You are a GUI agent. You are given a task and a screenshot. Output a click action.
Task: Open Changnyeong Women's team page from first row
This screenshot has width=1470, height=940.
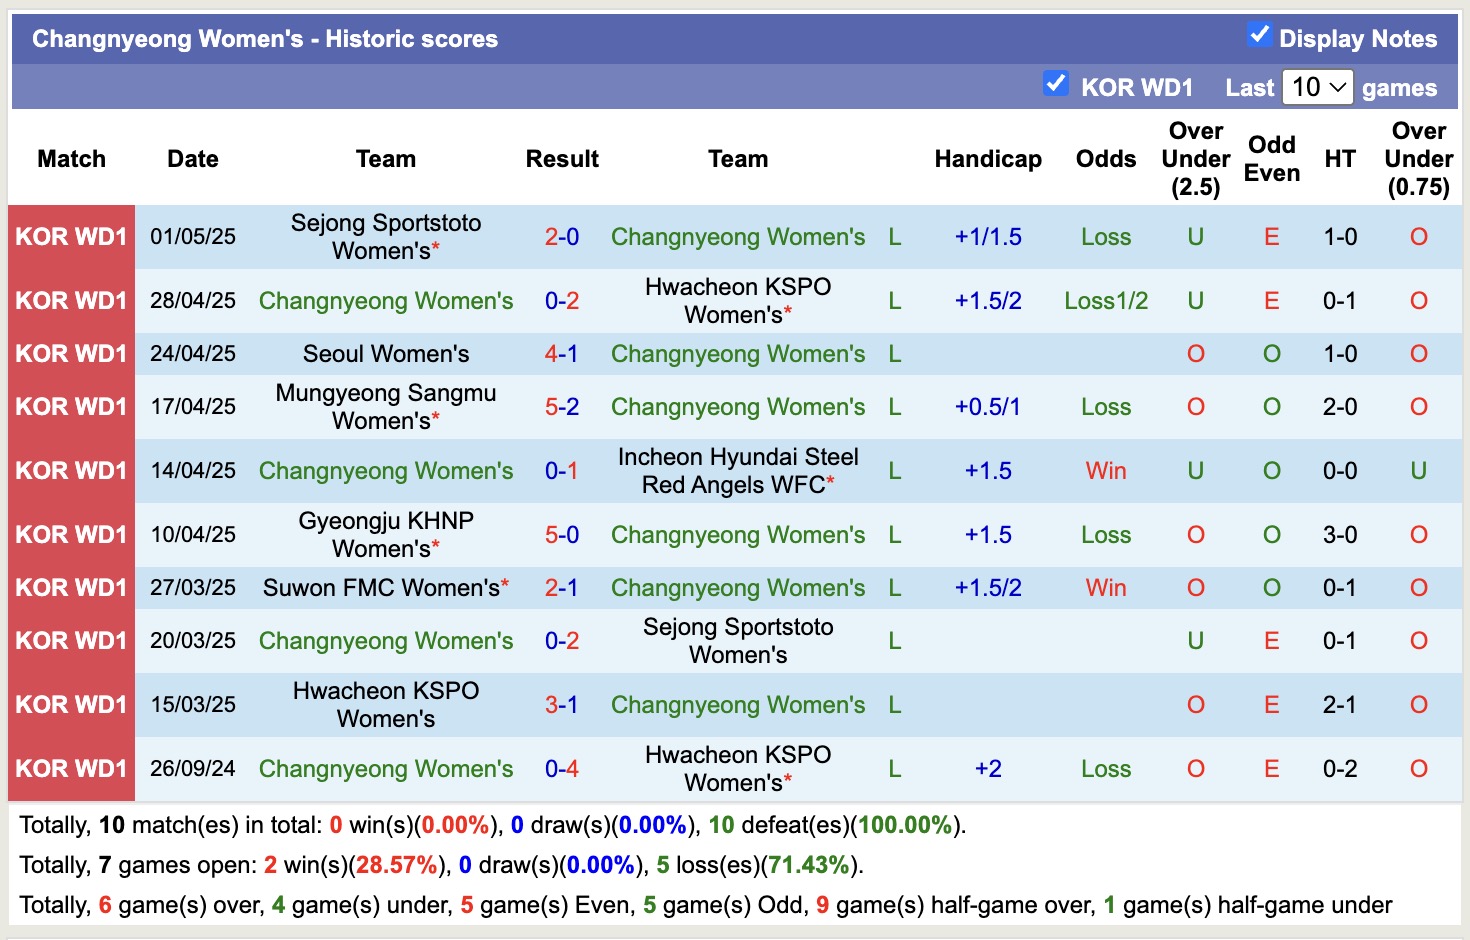tap(737, 237)
